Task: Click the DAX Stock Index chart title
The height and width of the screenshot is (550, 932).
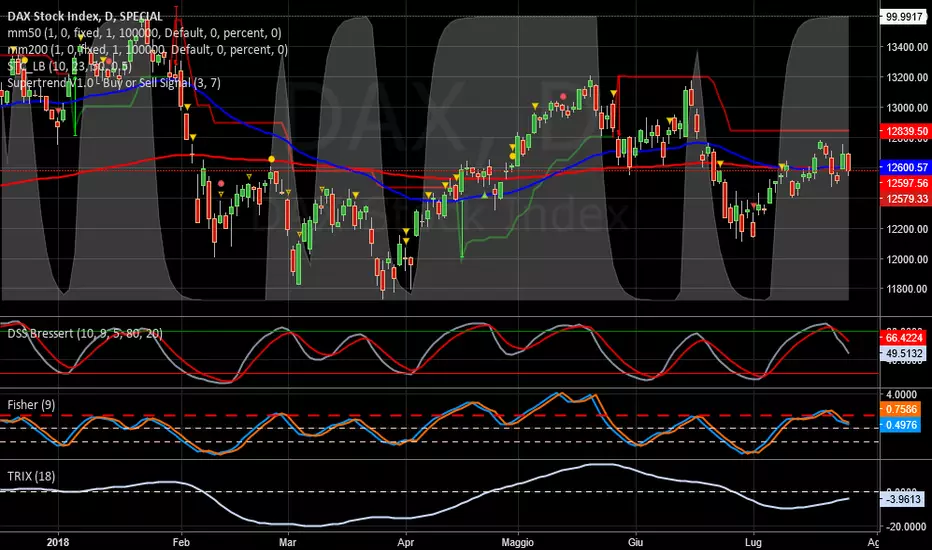Action: pos(84,16)
